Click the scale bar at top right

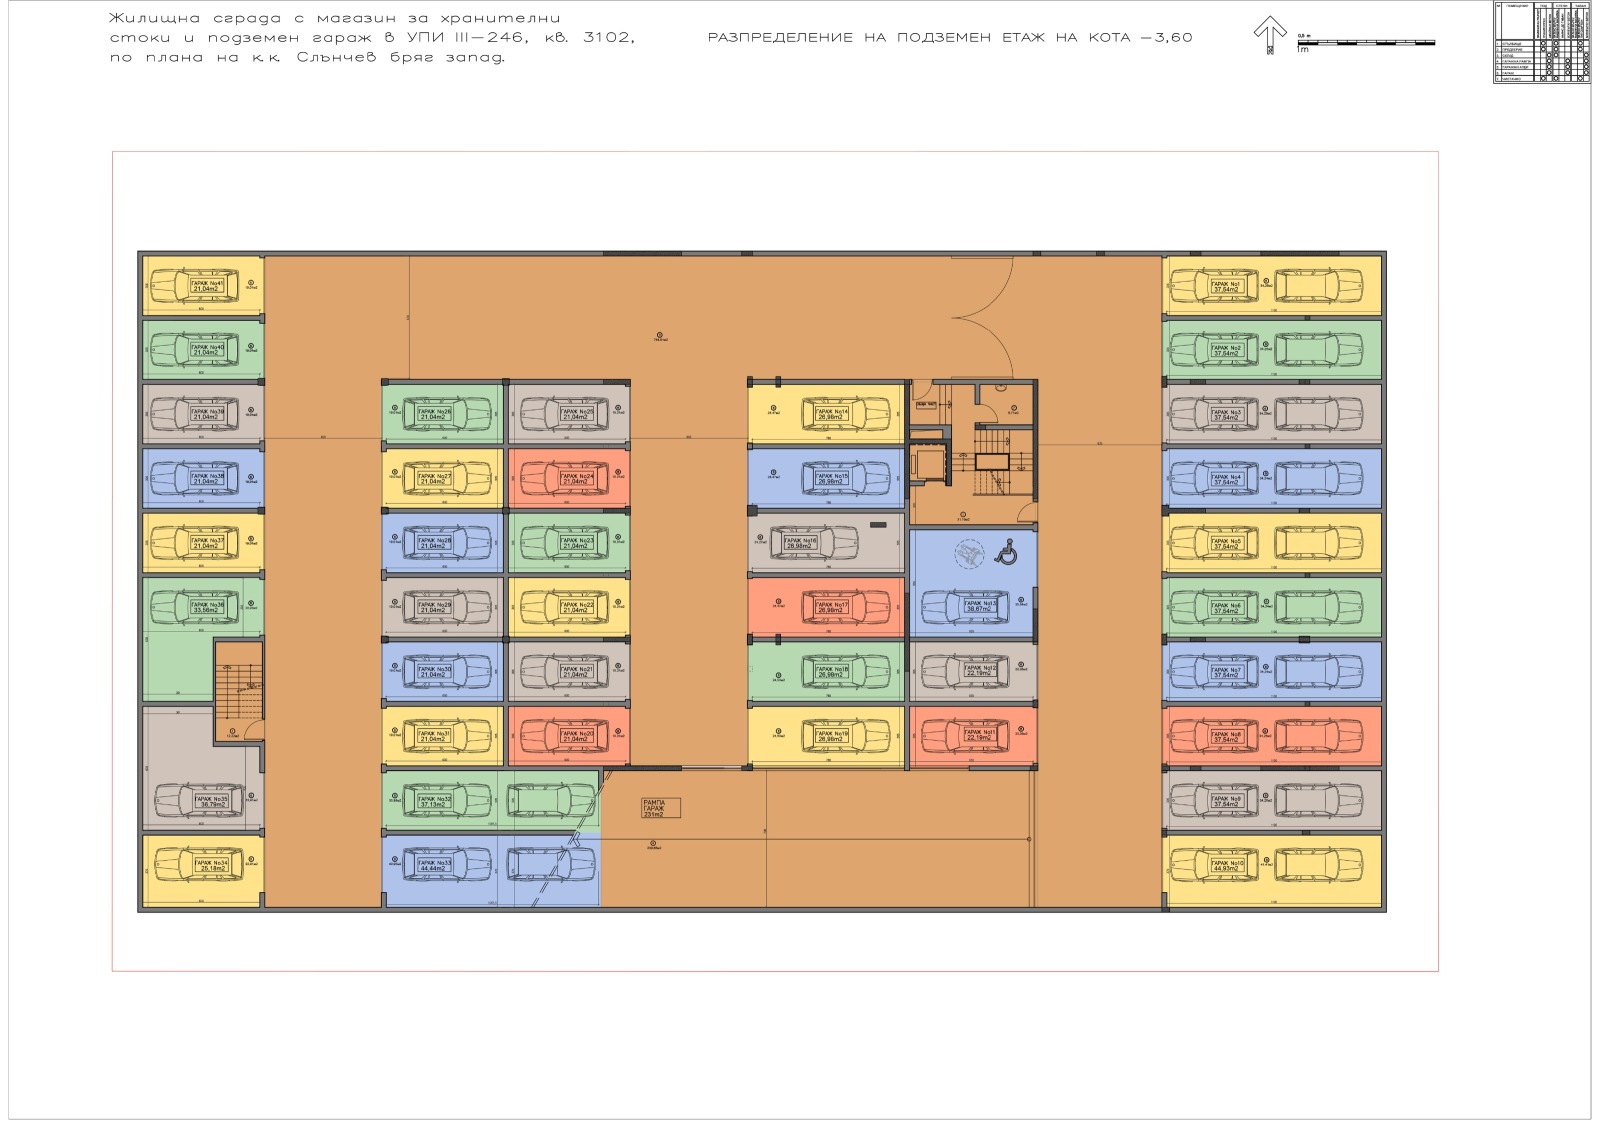tap(1365, 43)
